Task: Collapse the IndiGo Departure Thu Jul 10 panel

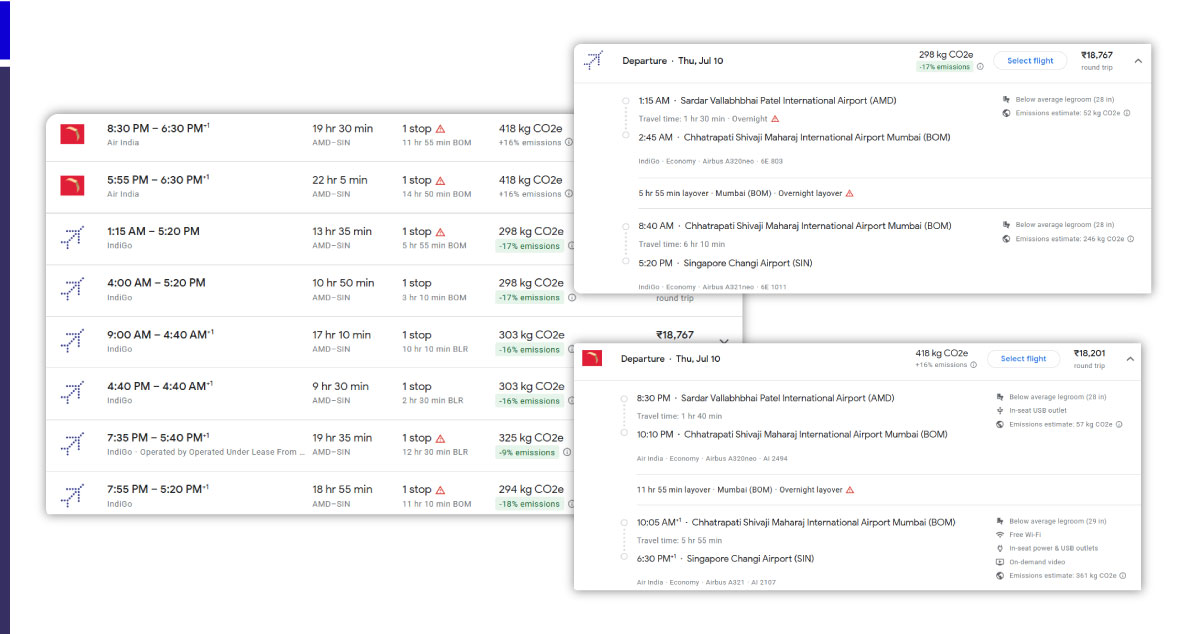Action: (x=1138, y=60)
